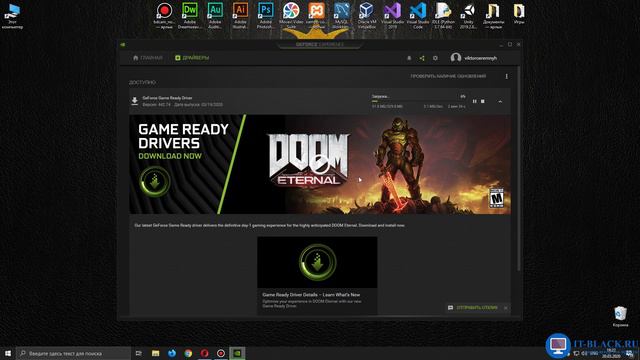Open Adobe Audition desktop shortcut

tap(215, 16)
